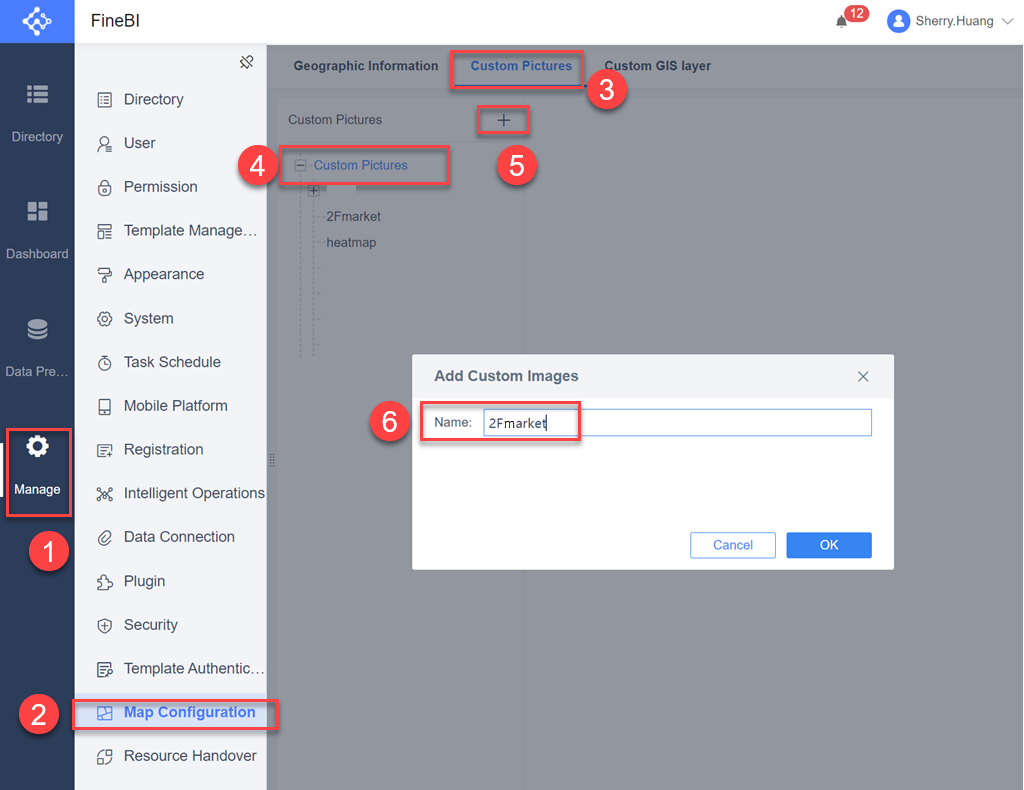Click the Registration icon
The image size is (1024, 790).
click(x=104, y=450)
